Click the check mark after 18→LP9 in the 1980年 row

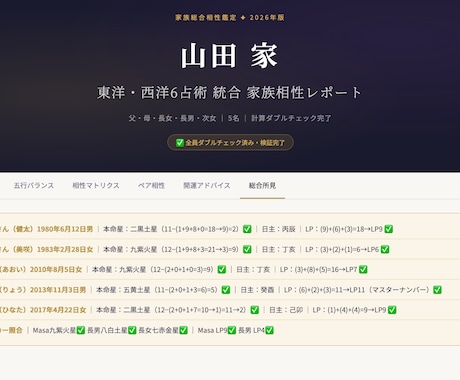pyautogui.click(x=388, y=229)
